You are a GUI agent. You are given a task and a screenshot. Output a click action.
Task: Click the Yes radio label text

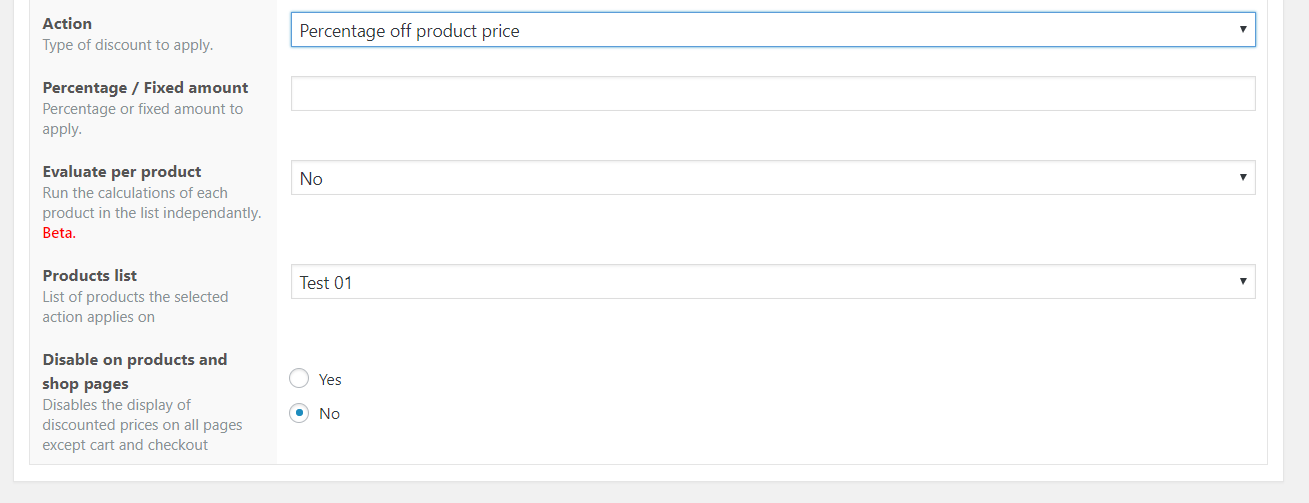coord(330,380)
